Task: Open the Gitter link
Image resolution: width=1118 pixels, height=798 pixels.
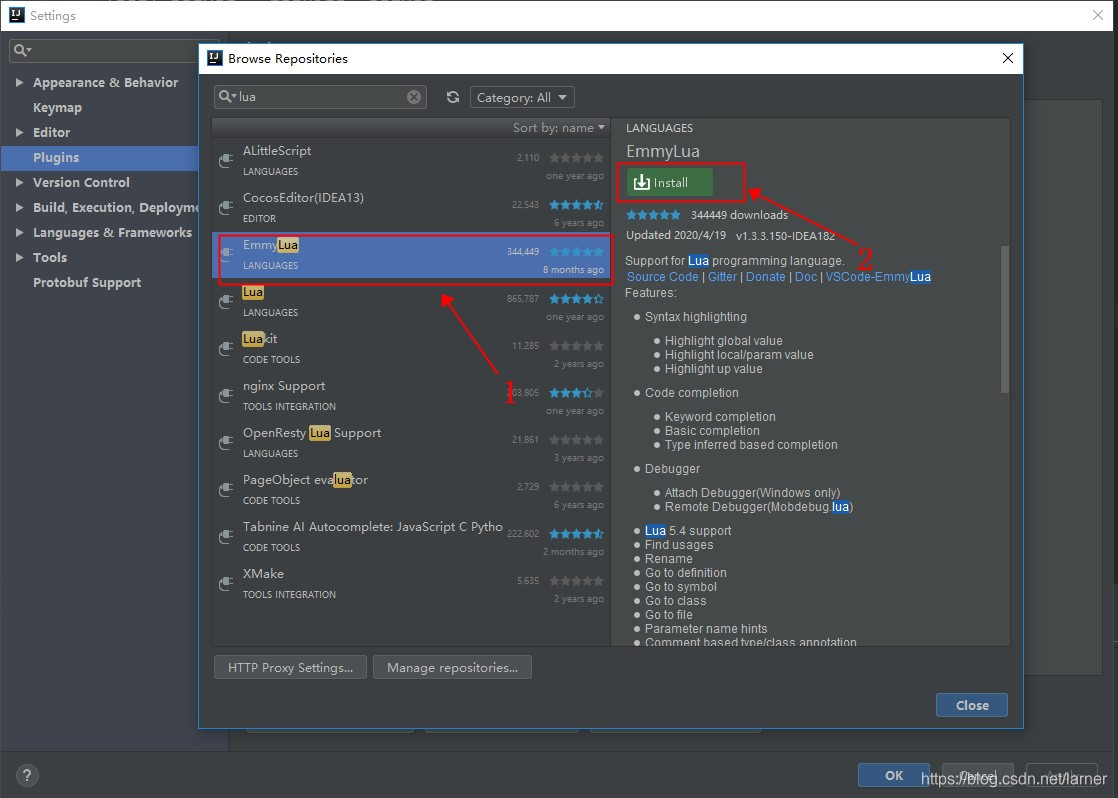Action: 722,277
